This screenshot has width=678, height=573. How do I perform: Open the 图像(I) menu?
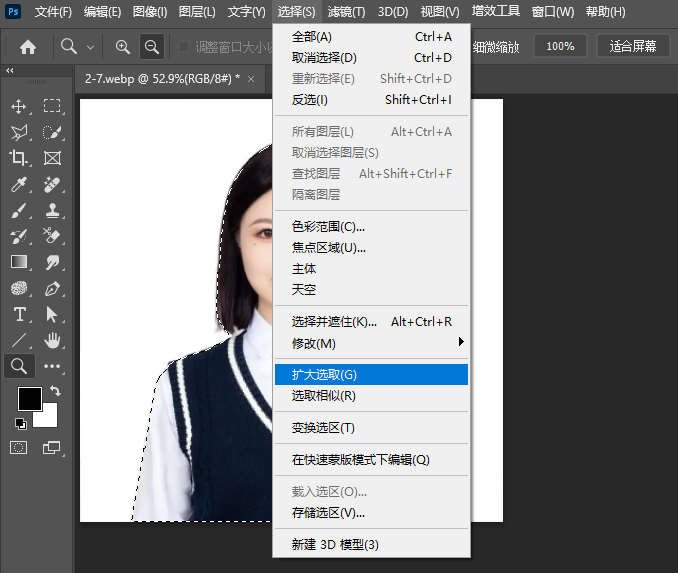[x=150, y=12]
